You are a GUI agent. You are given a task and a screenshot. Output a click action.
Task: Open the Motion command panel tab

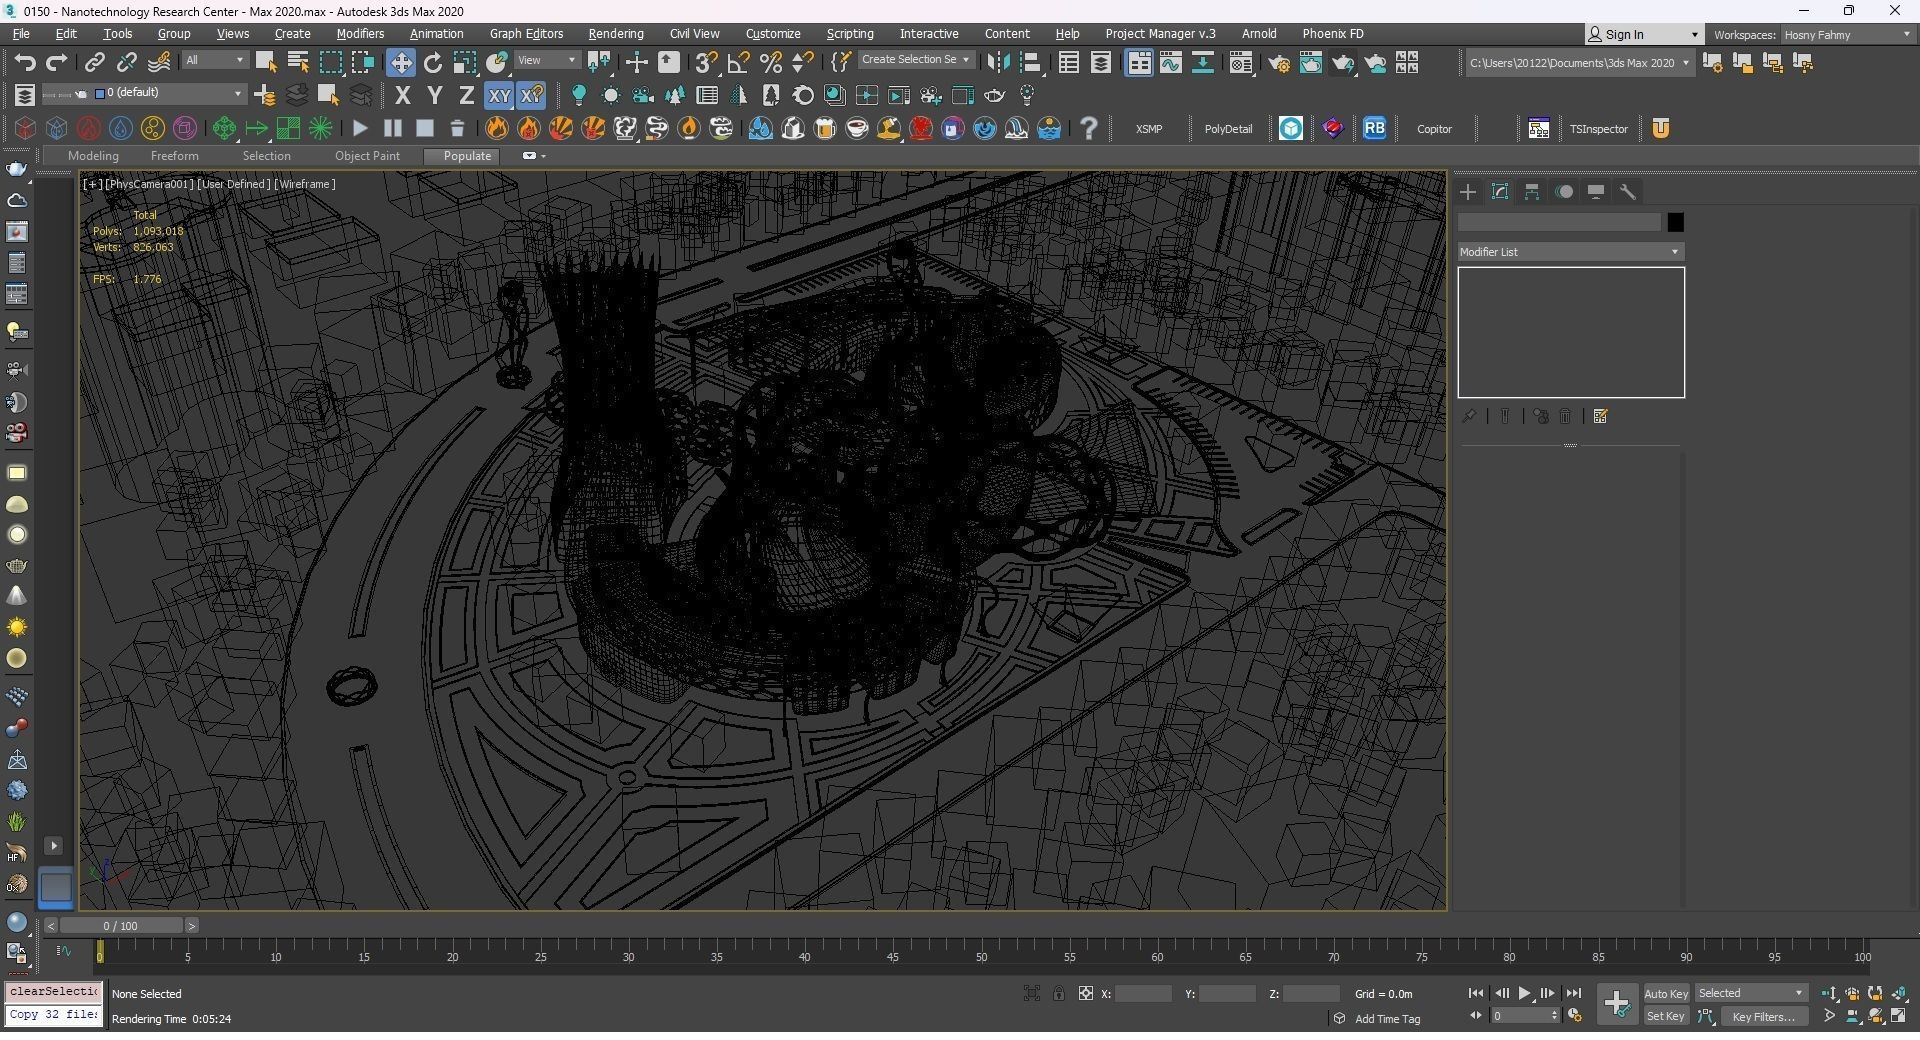1564,192
